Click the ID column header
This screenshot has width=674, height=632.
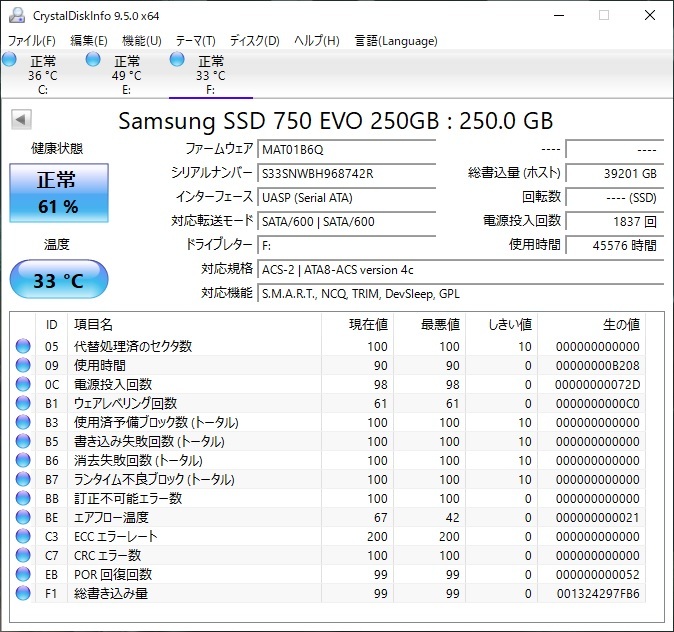tap(51, 324)
